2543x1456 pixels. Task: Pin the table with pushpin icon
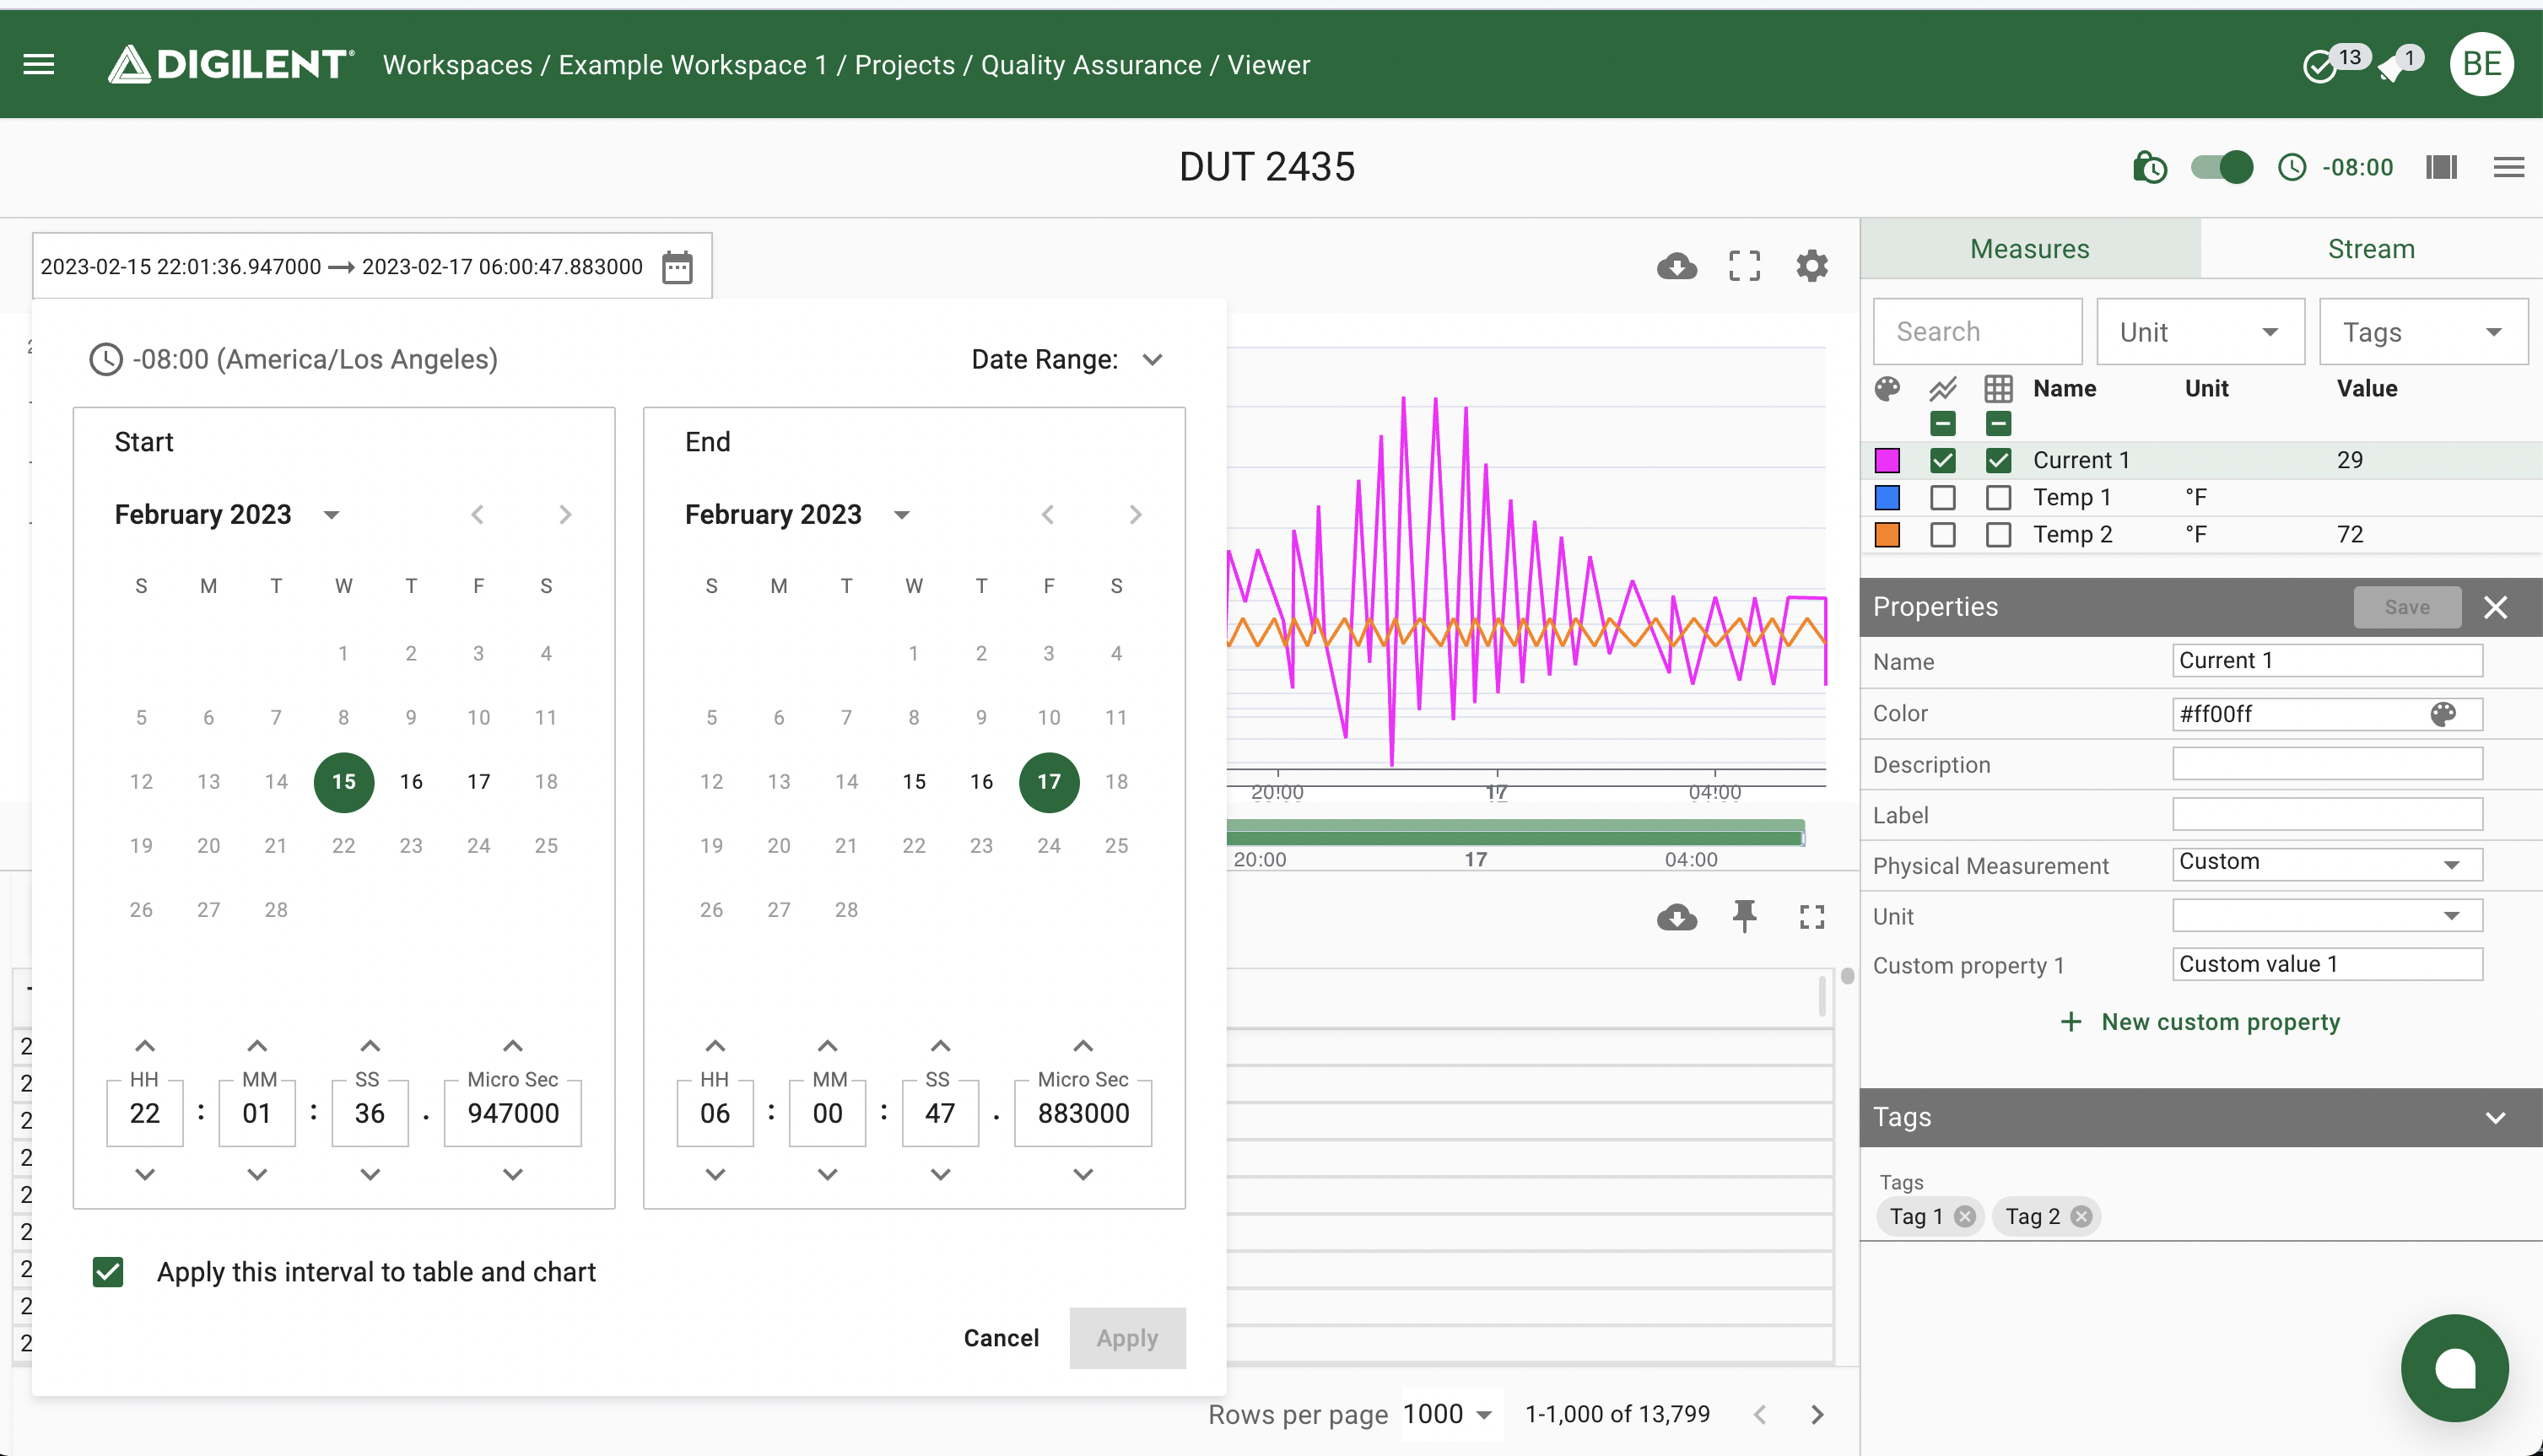pos(1745,917)
